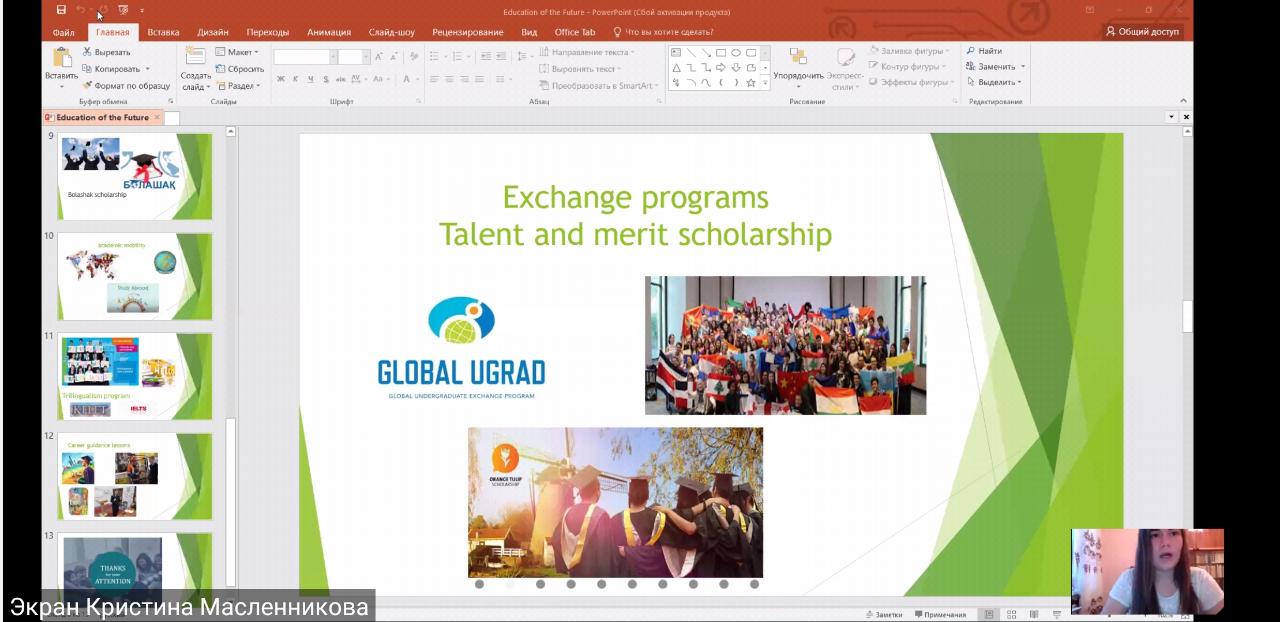Select slide 9 Bolashak scholarship thumbnail
The width and height of the screenshot is (1280, 622).
click(x=134, y=176)
